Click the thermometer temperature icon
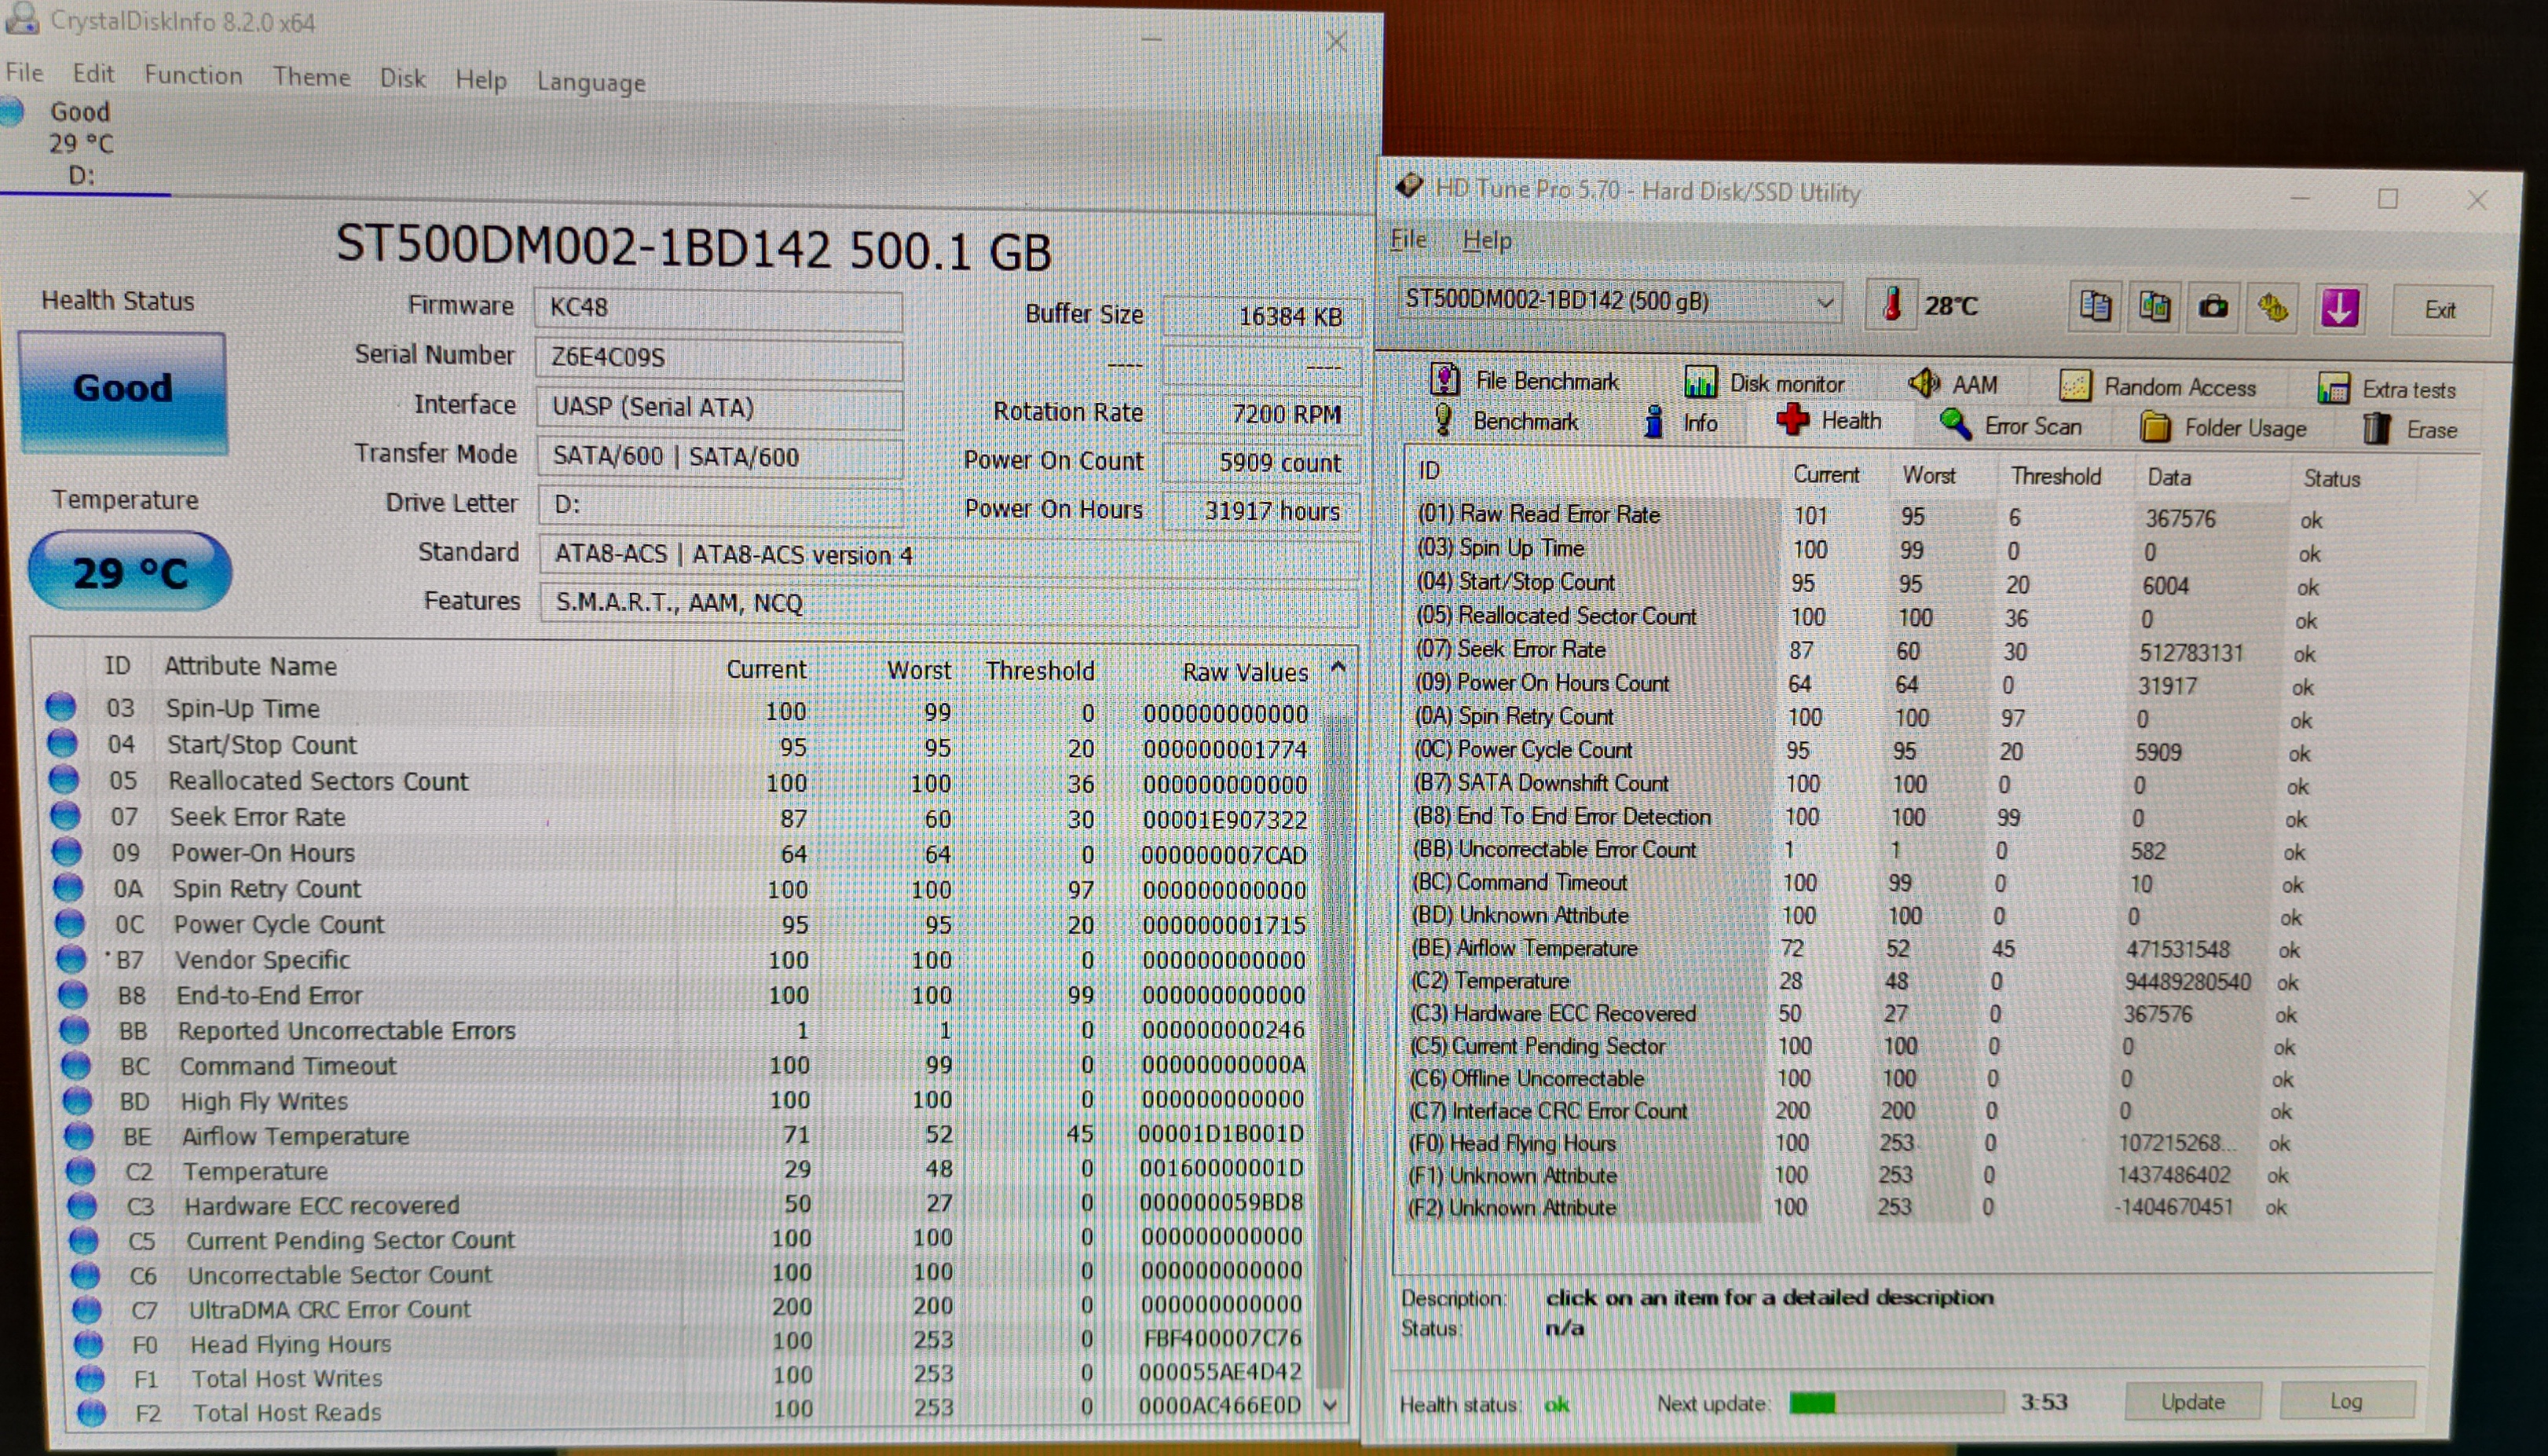The height and width of the screenshot is (1456, 2548). (1891, 304)
